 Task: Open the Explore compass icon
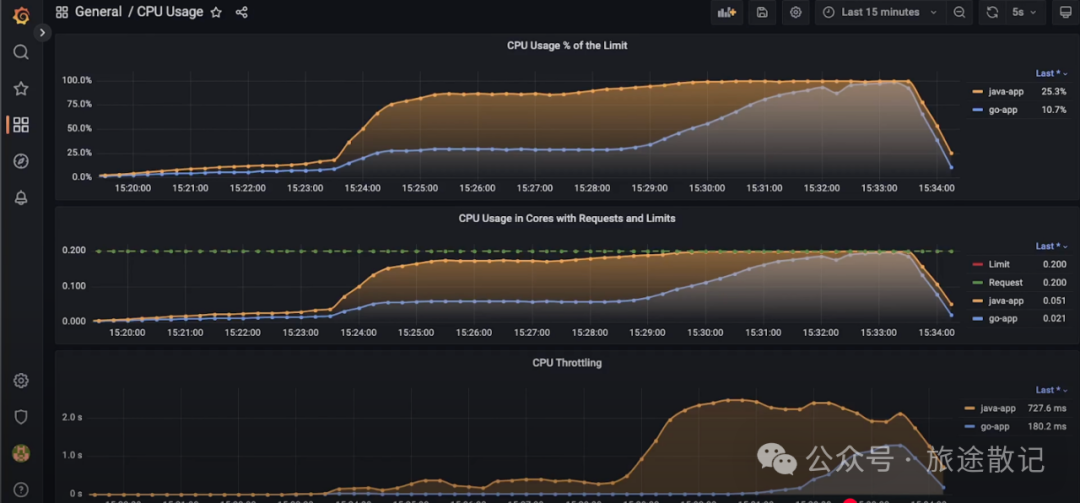pos(21,161)
